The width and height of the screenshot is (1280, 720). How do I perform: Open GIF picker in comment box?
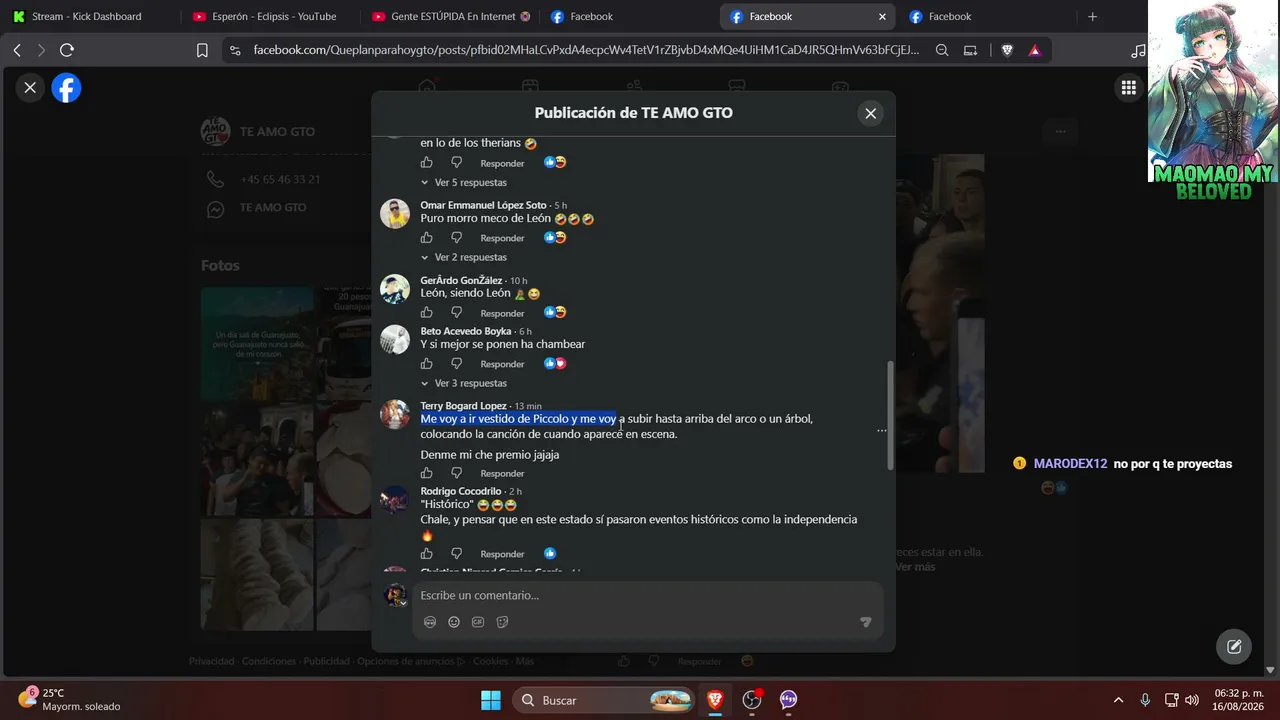point(478,622)
